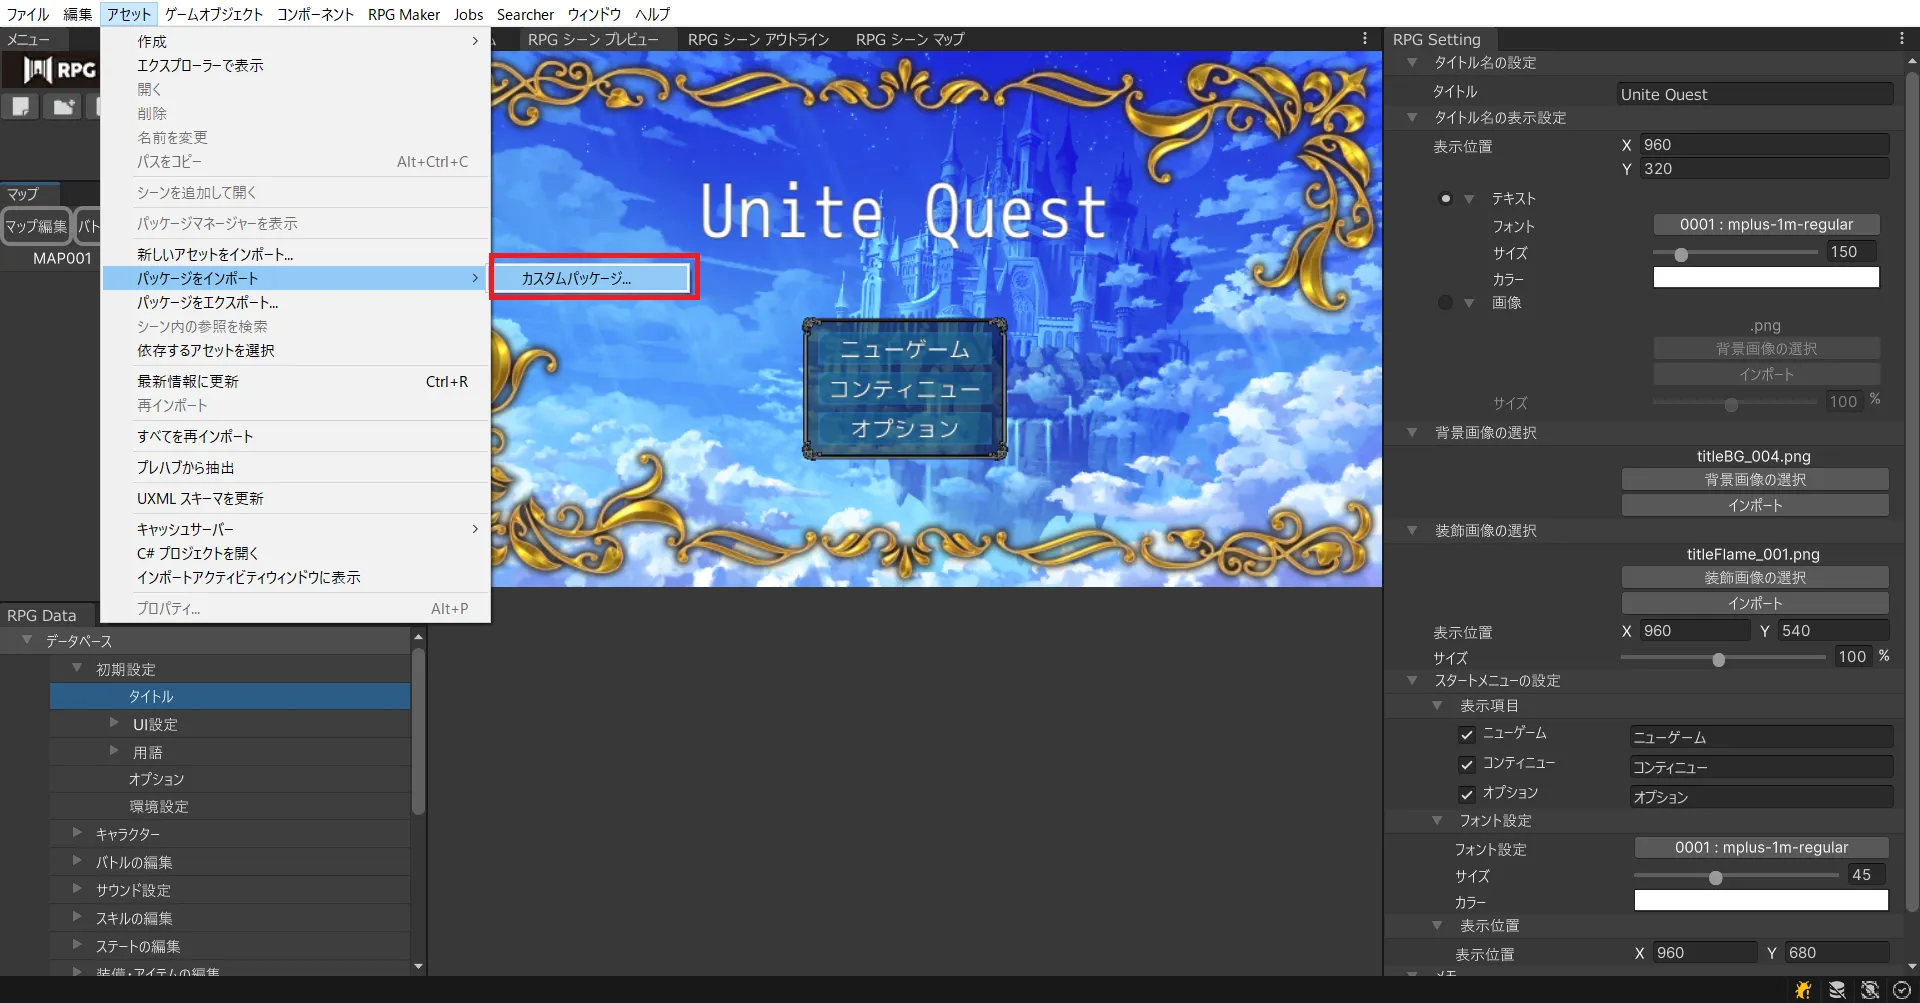Click the add folder icon in menu toolbar

coord(63,106)
